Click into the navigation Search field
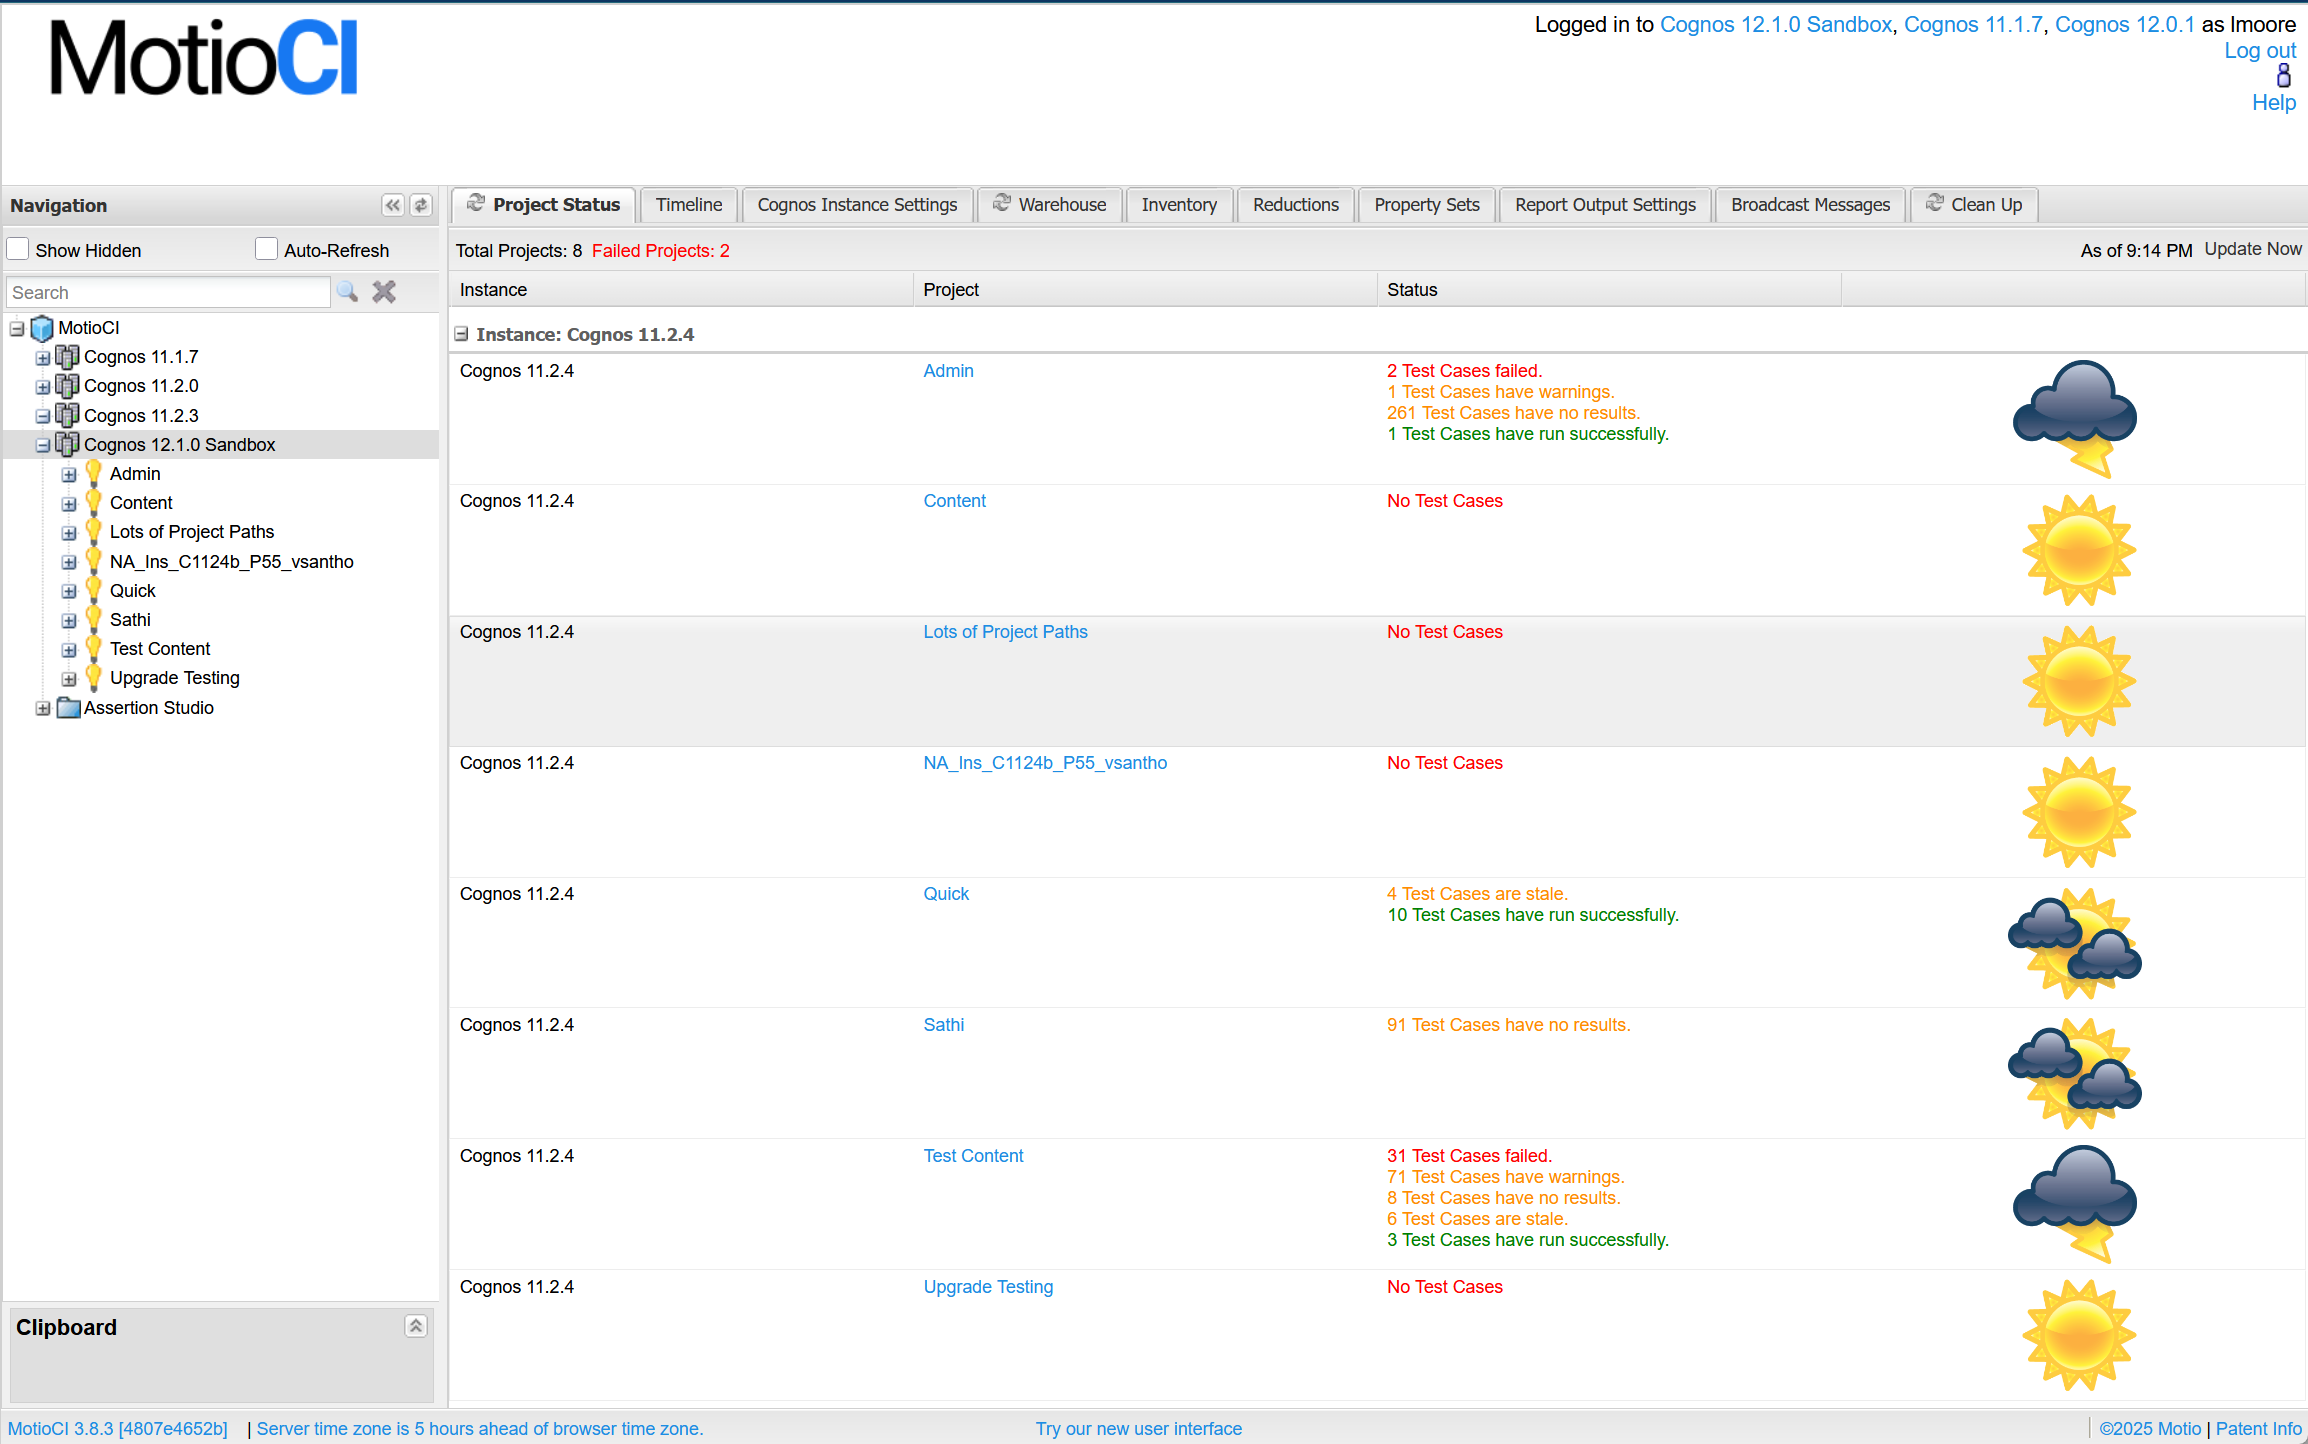The height and width of the screenshot is (1444, 2308). [x=168, y=292]
